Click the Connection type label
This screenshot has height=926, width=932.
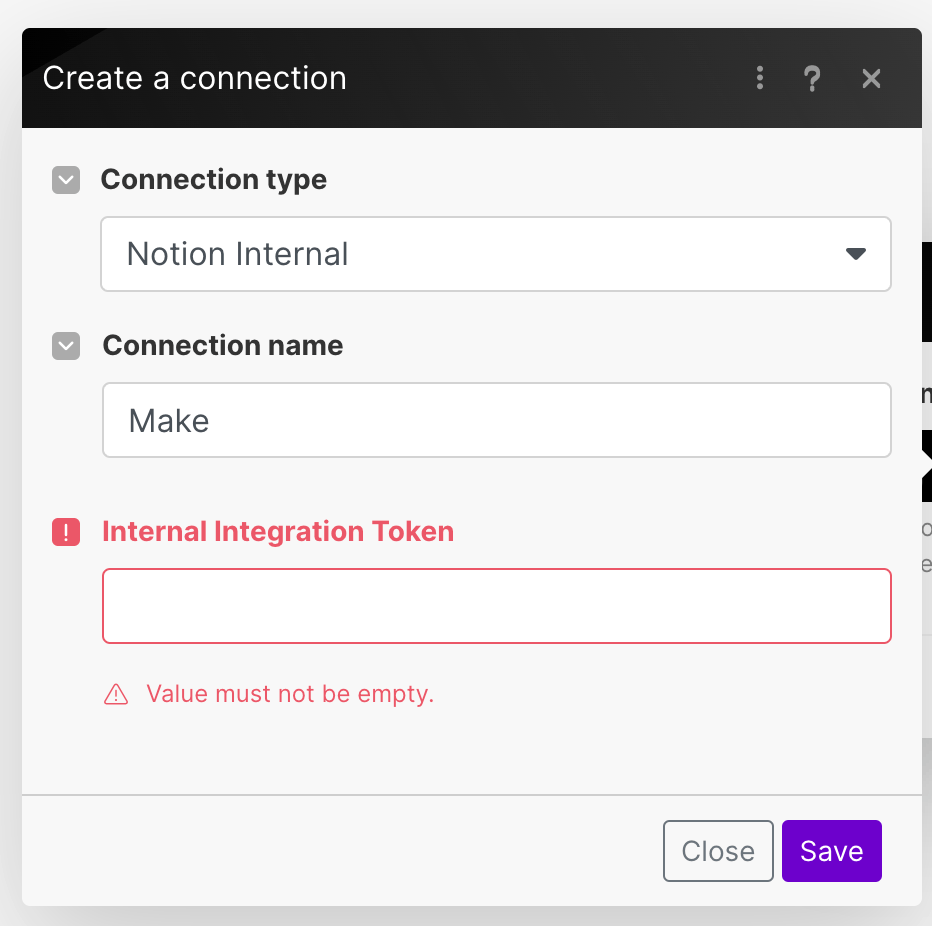(x=214, y=180)
